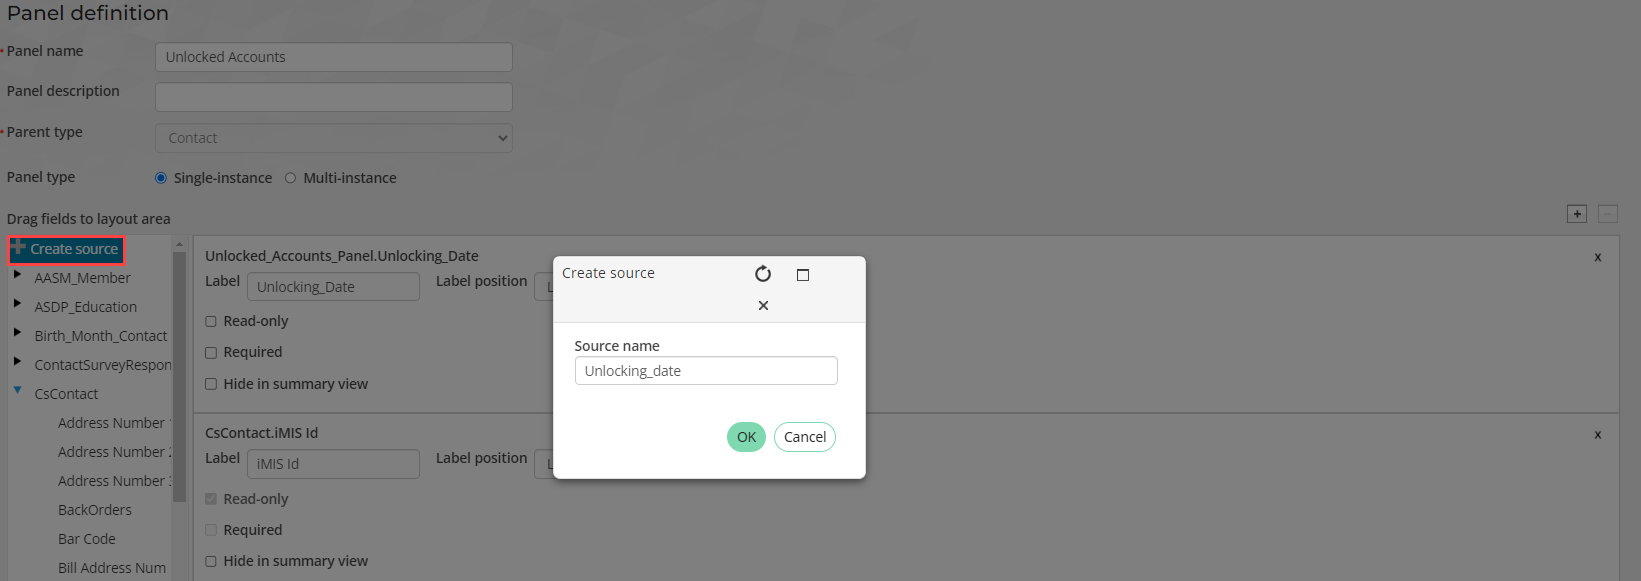Click the plus icon above layout area
The width and height of the screenshot is (1641, 581).
[x=1577, y=214]
